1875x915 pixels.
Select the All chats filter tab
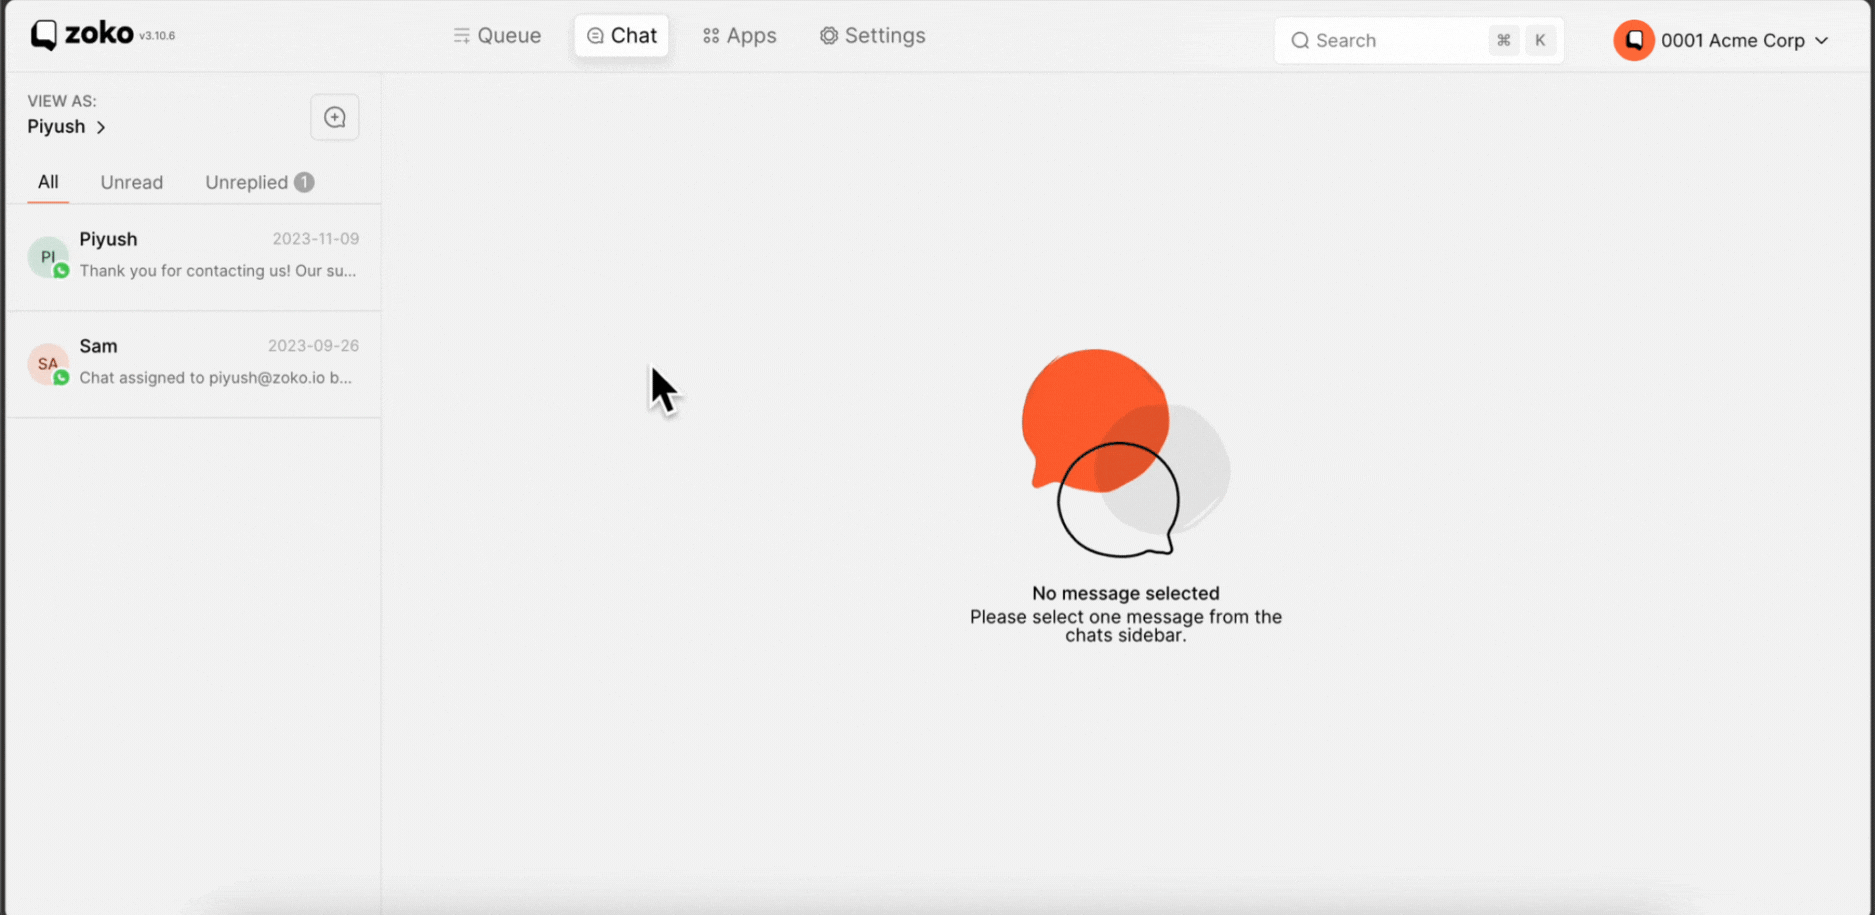click(x=48, y=182)
